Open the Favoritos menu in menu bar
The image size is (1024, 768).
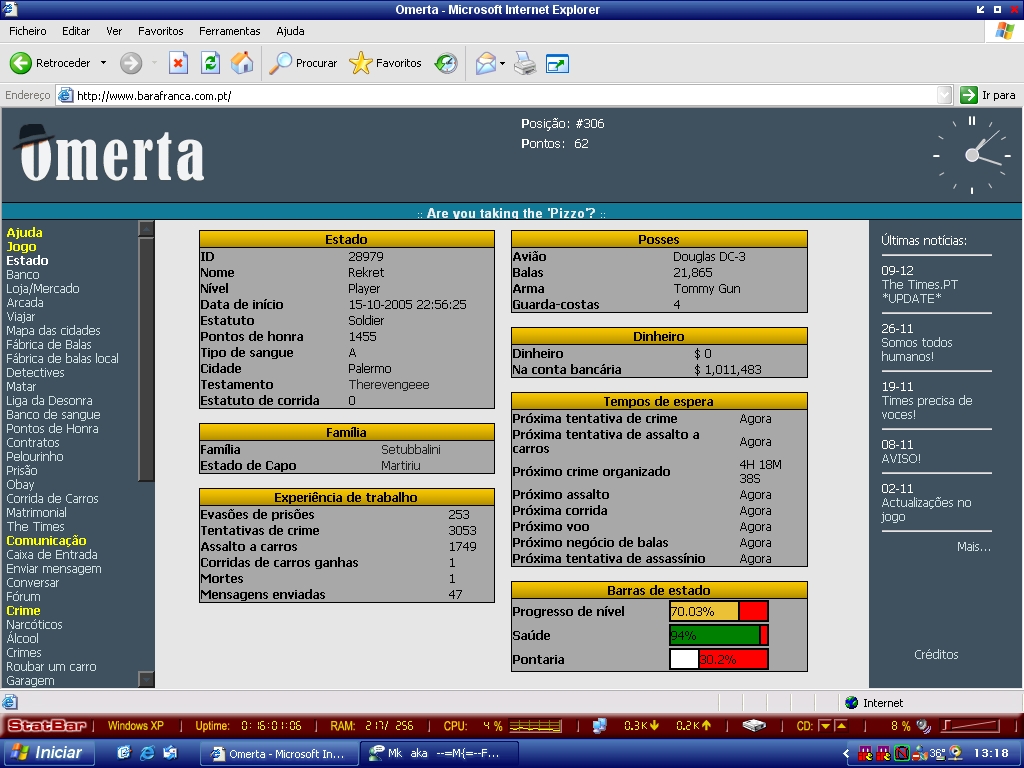160,31
